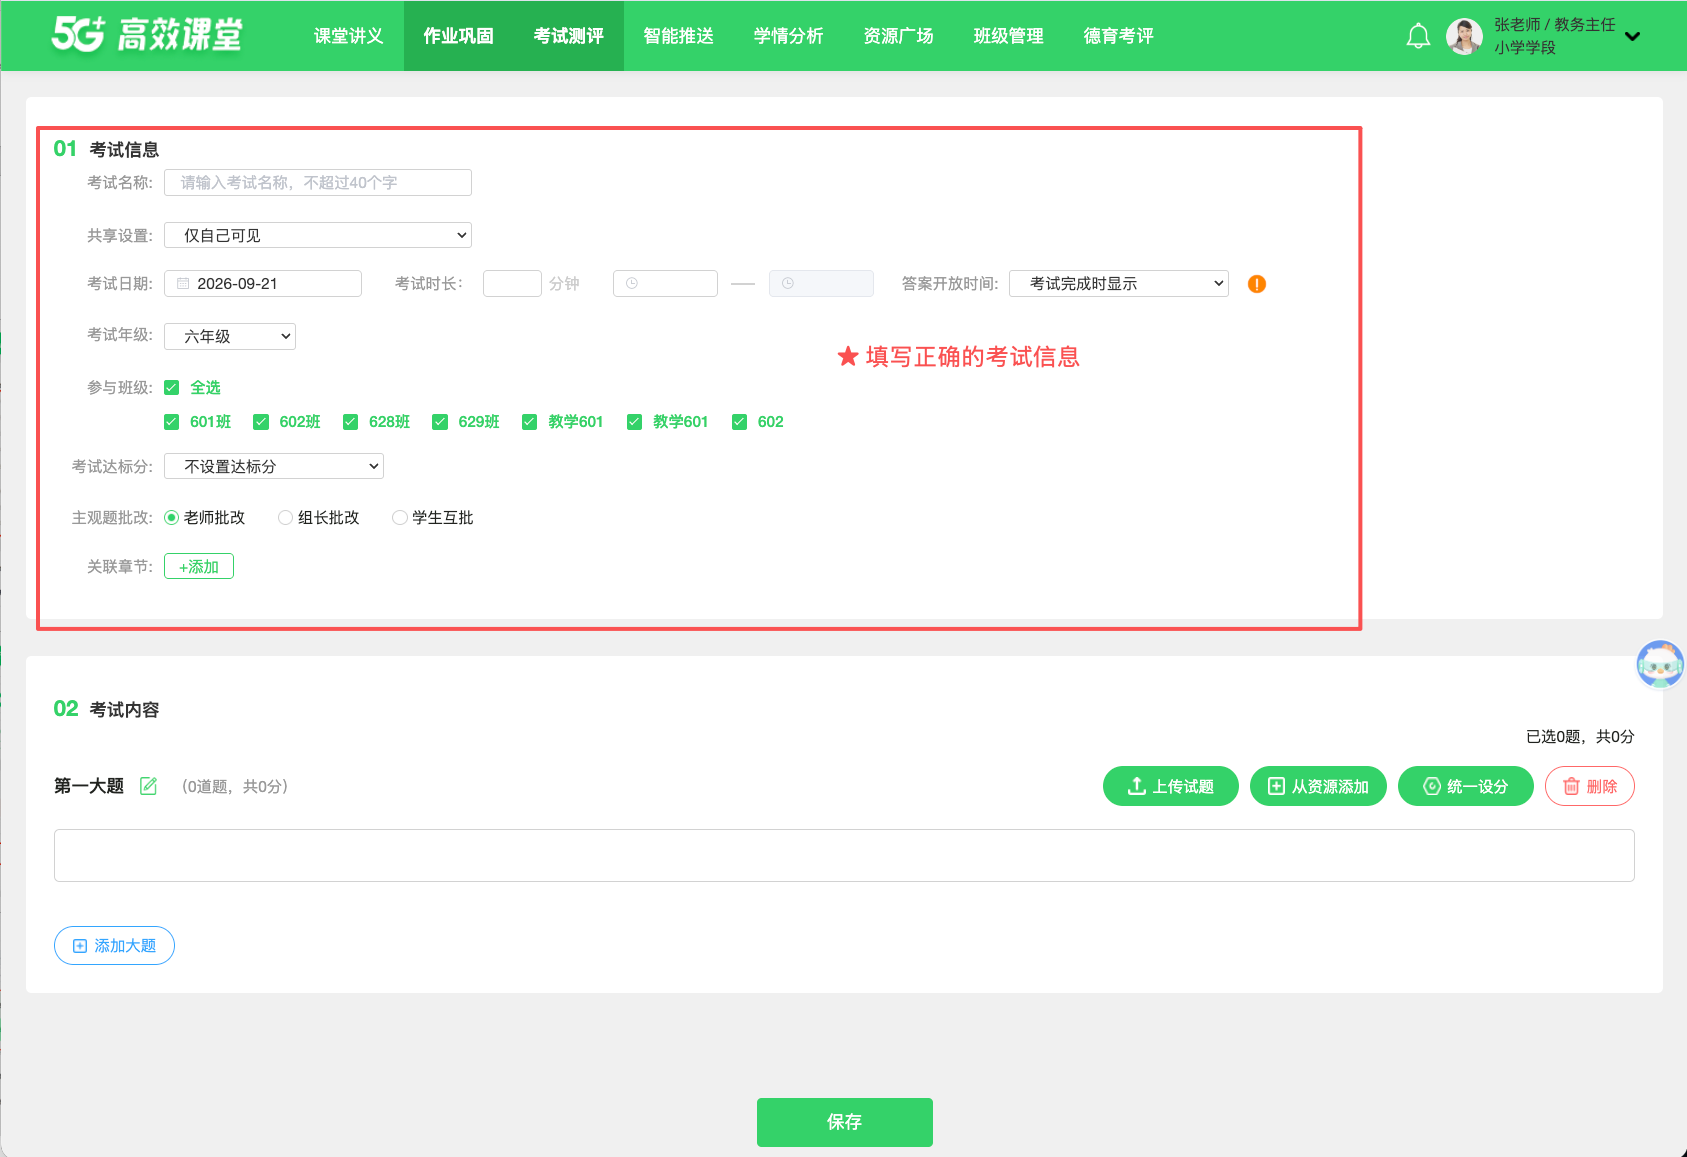Click the empty question content box
The width and height of the screenshot is (1687, 1157).
tap(844, 856)
